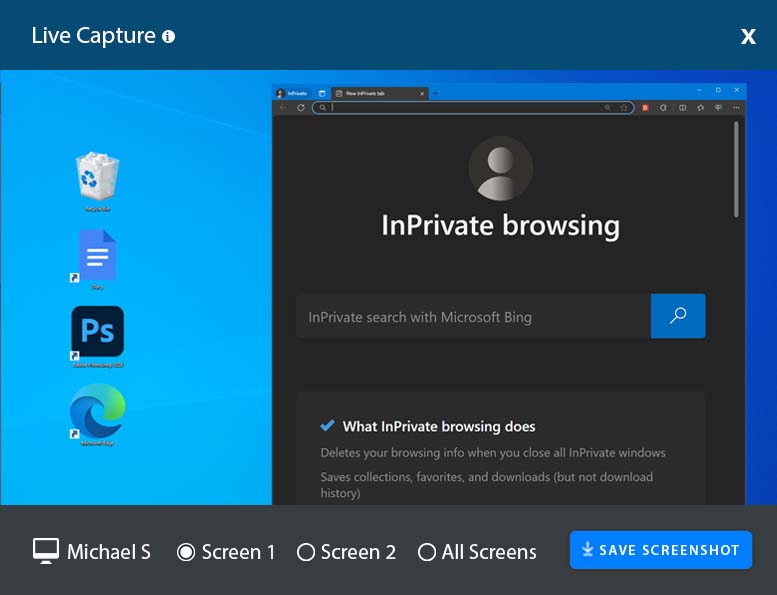
Task: Click the Live Capture info icon
Action: tap(168, 37)
